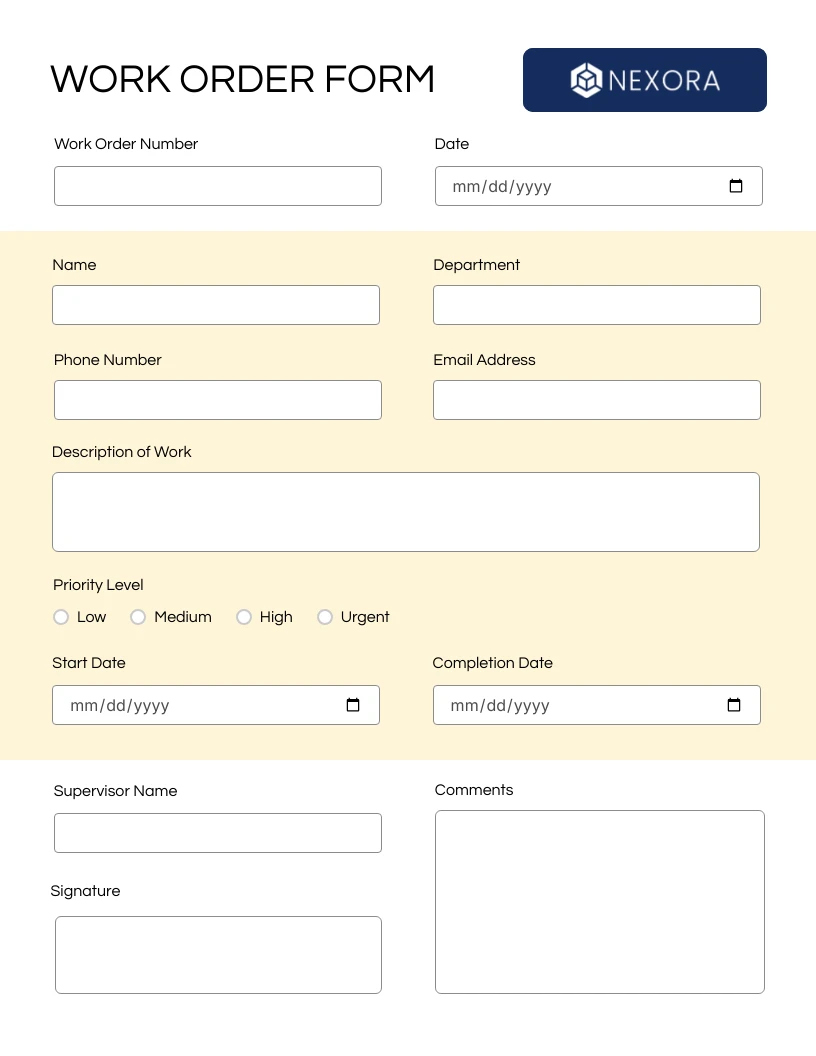Open calendar picker in the top Date field
The image size is (816, 1056).
735,186
